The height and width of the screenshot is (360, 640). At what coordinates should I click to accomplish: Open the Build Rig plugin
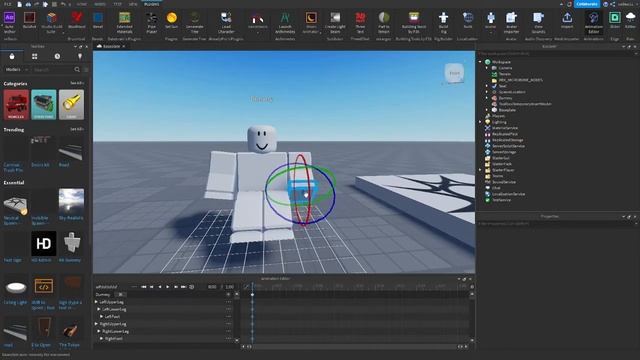tap(443, 22)
